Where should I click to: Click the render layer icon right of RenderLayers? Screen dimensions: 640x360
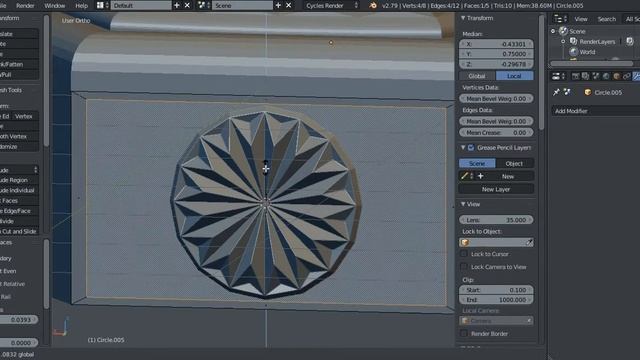(630, 41)
